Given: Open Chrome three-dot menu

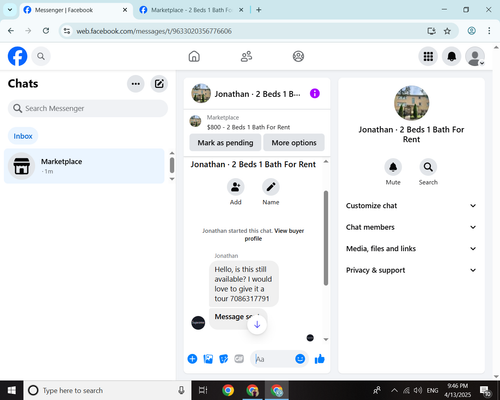Looking at the screenshot, I should 489,31.
